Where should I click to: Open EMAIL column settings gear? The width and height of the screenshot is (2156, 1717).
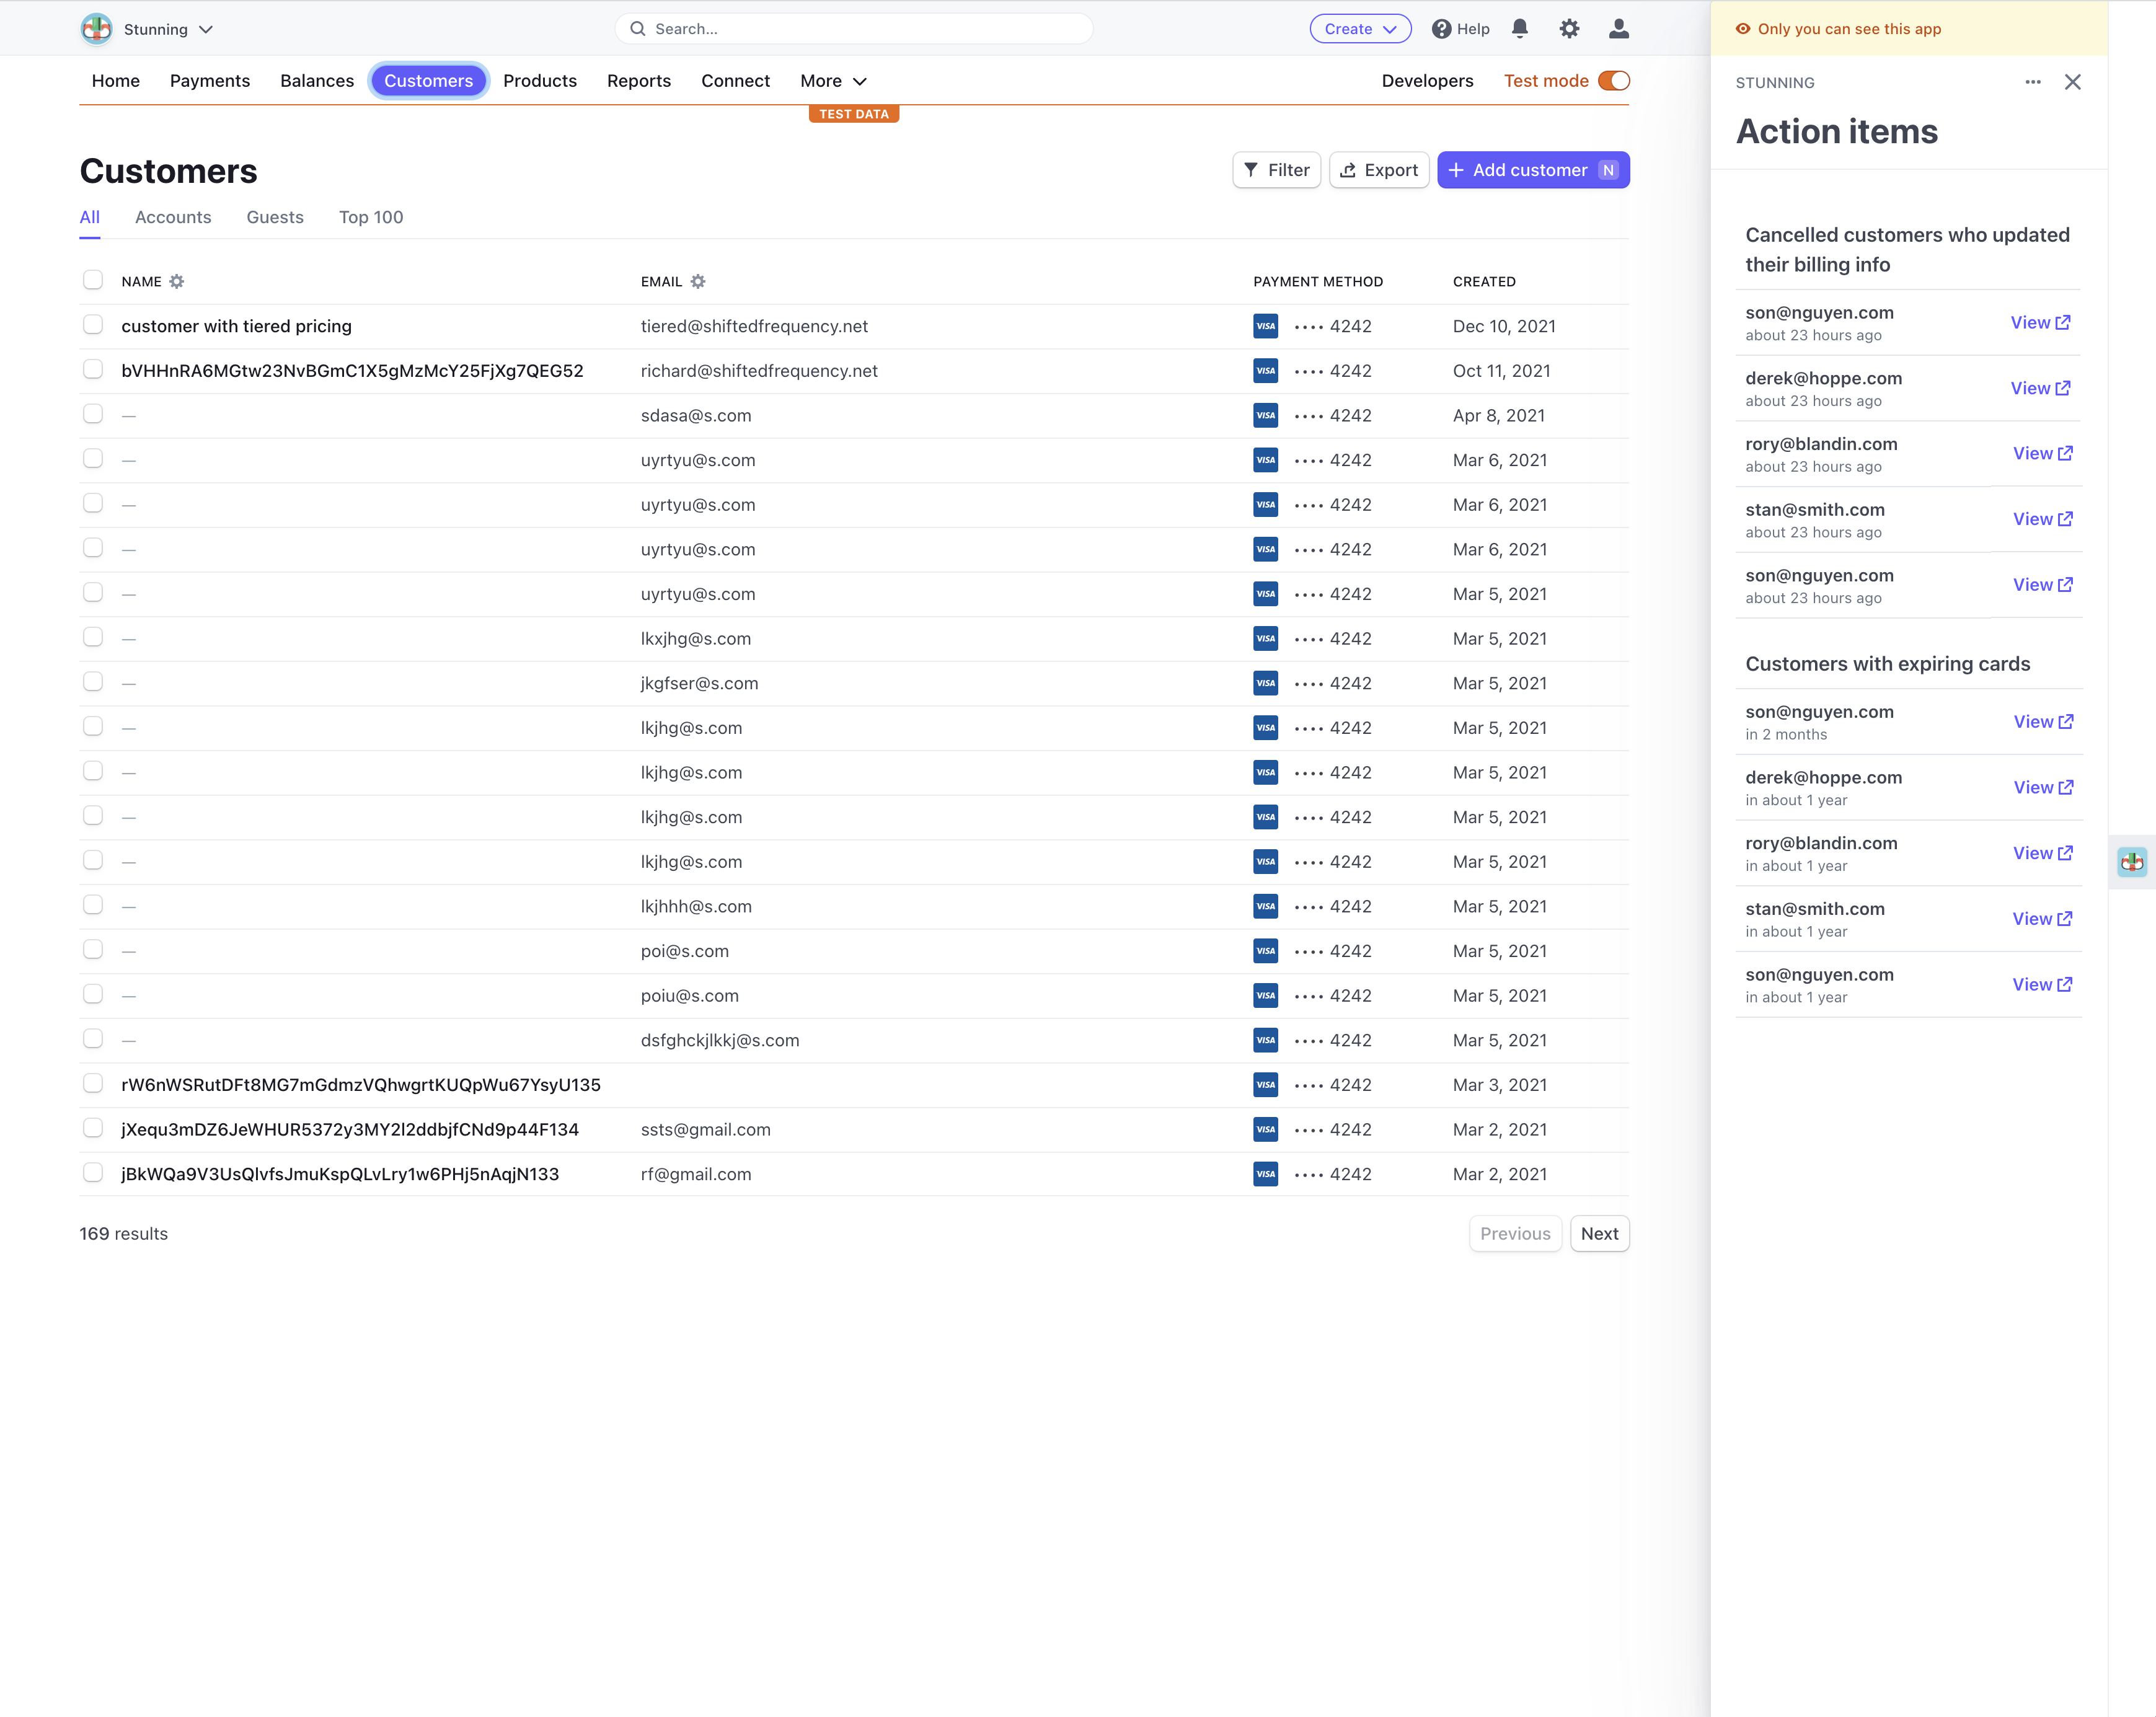(699, 281)
